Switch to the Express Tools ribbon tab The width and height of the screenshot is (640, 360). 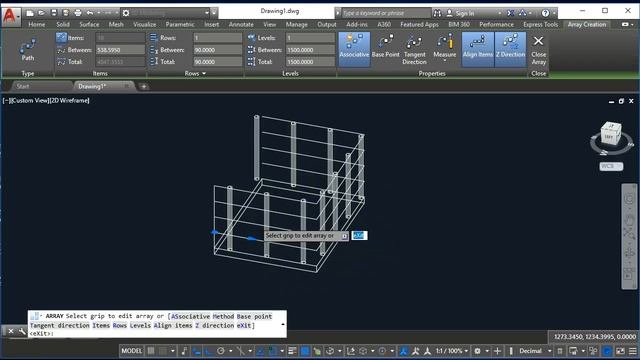tap(540, 24)
